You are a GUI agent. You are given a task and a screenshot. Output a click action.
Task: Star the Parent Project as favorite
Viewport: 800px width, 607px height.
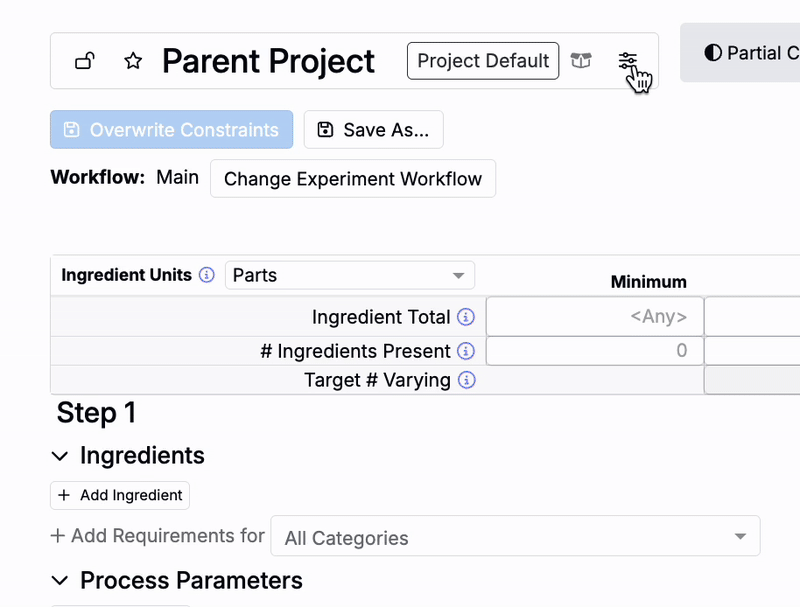coord(133,62)
